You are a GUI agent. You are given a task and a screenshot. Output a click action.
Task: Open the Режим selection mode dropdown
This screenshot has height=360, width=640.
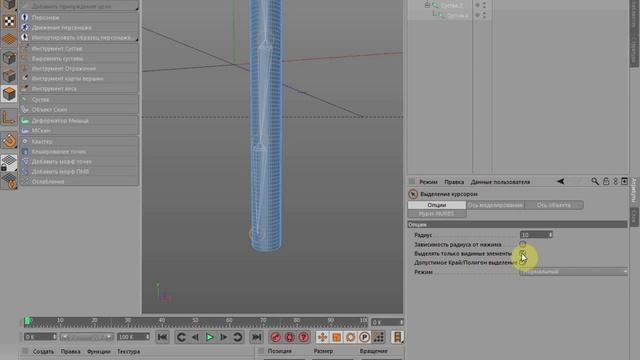[x=573, y=272]
